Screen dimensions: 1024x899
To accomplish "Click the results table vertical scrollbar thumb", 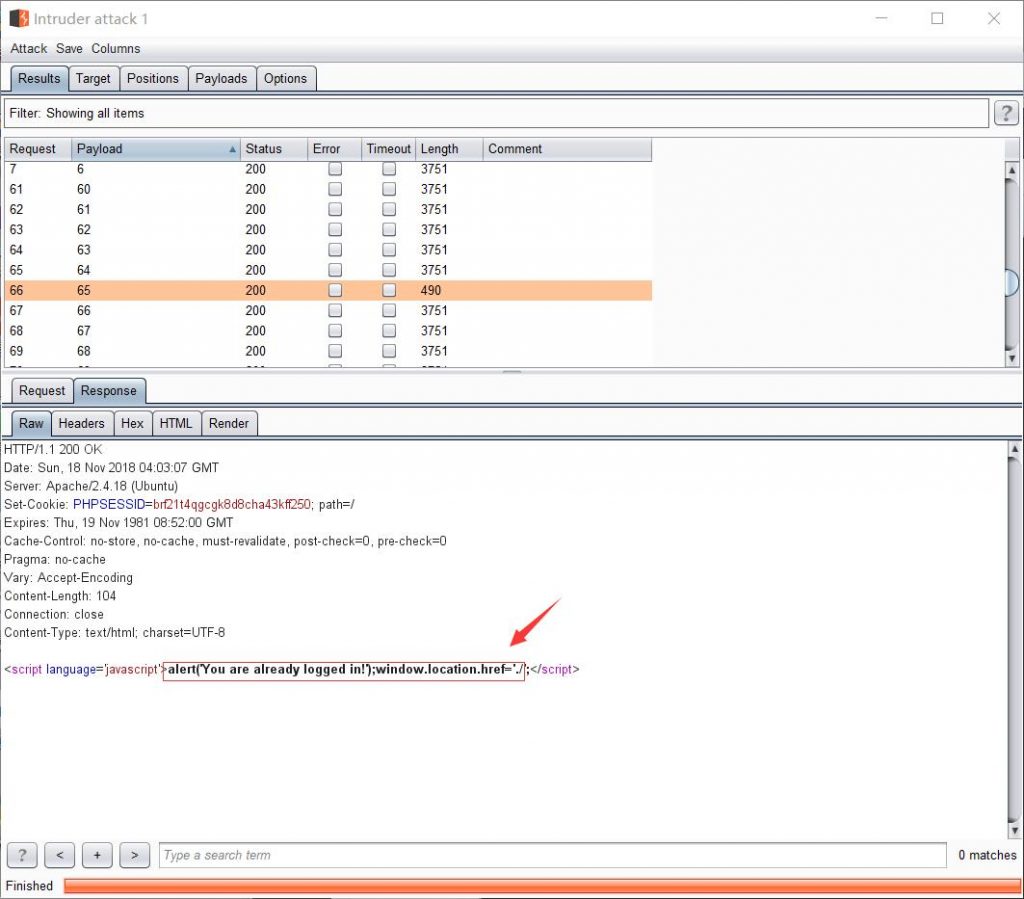I will 1012,282.
